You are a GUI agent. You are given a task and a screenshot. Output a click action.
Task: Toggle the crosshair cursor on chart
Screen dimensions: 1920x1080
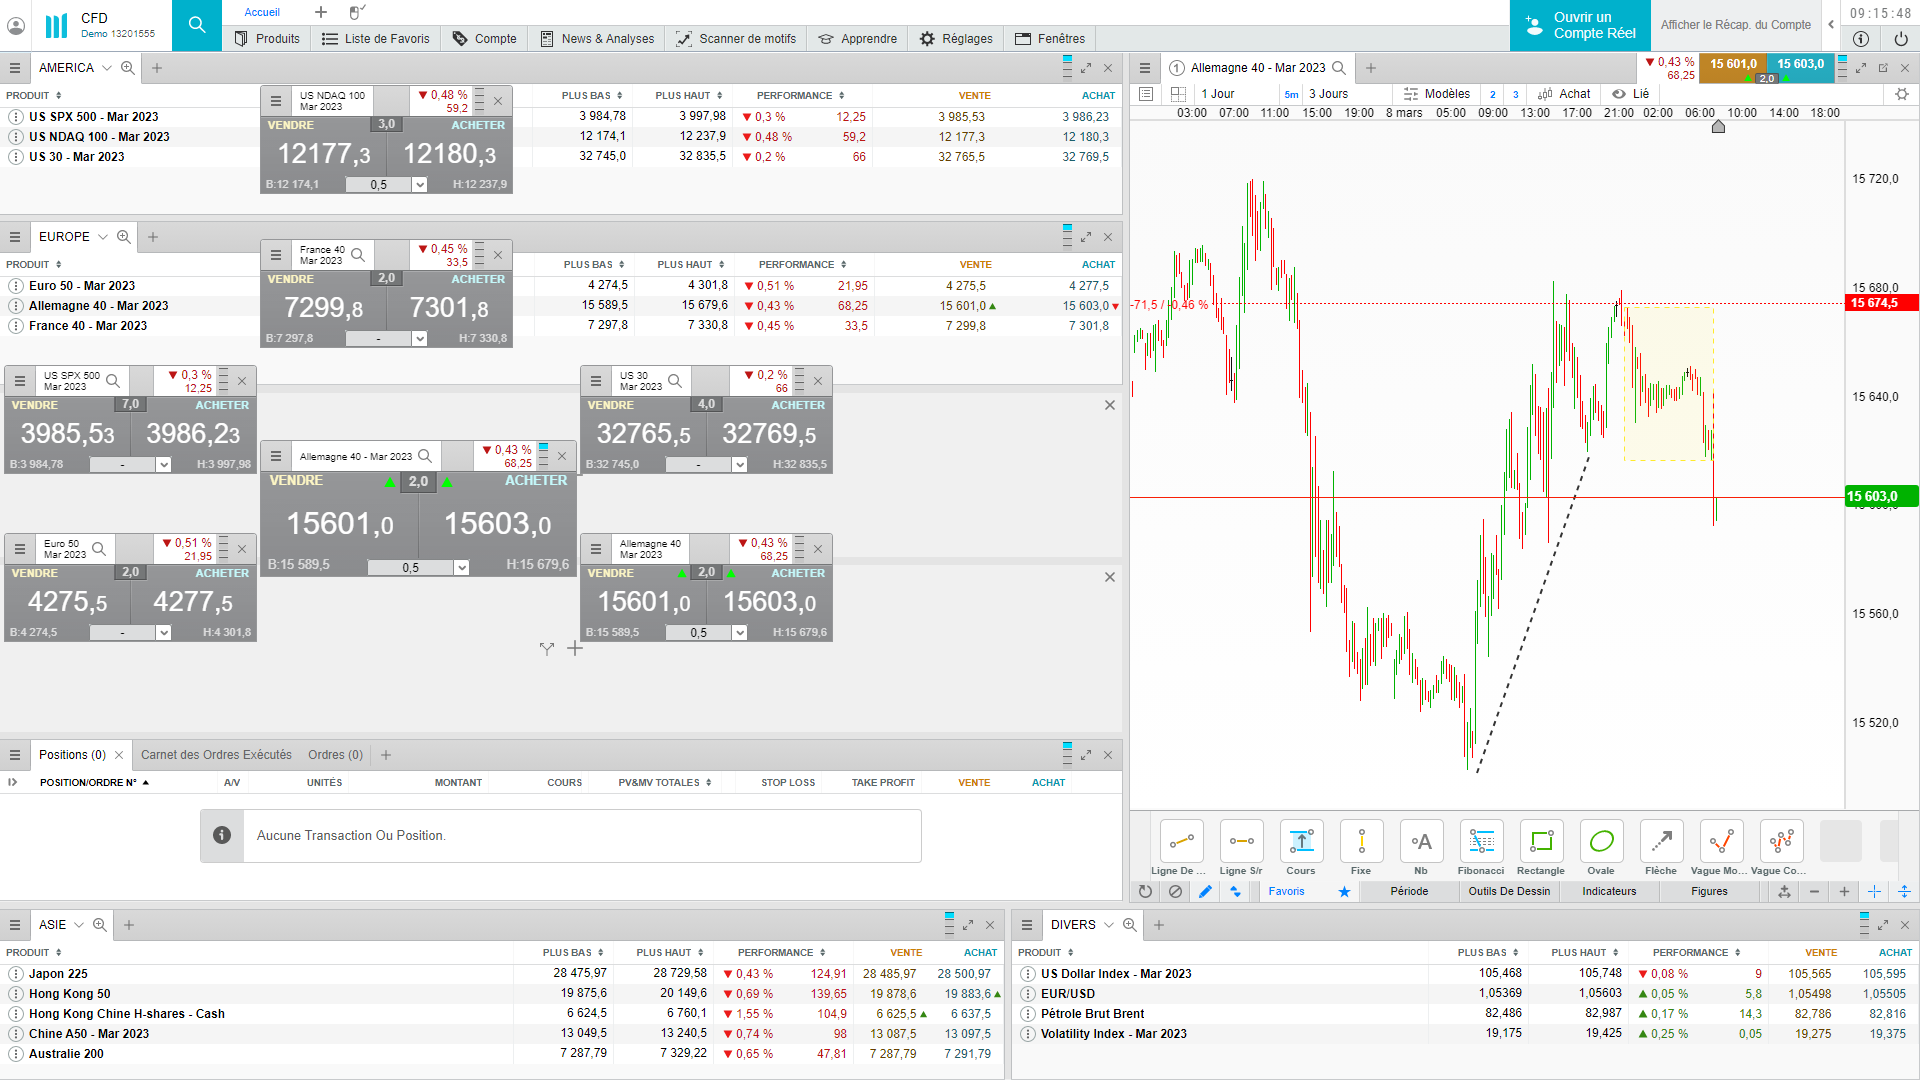point(1874,892)
